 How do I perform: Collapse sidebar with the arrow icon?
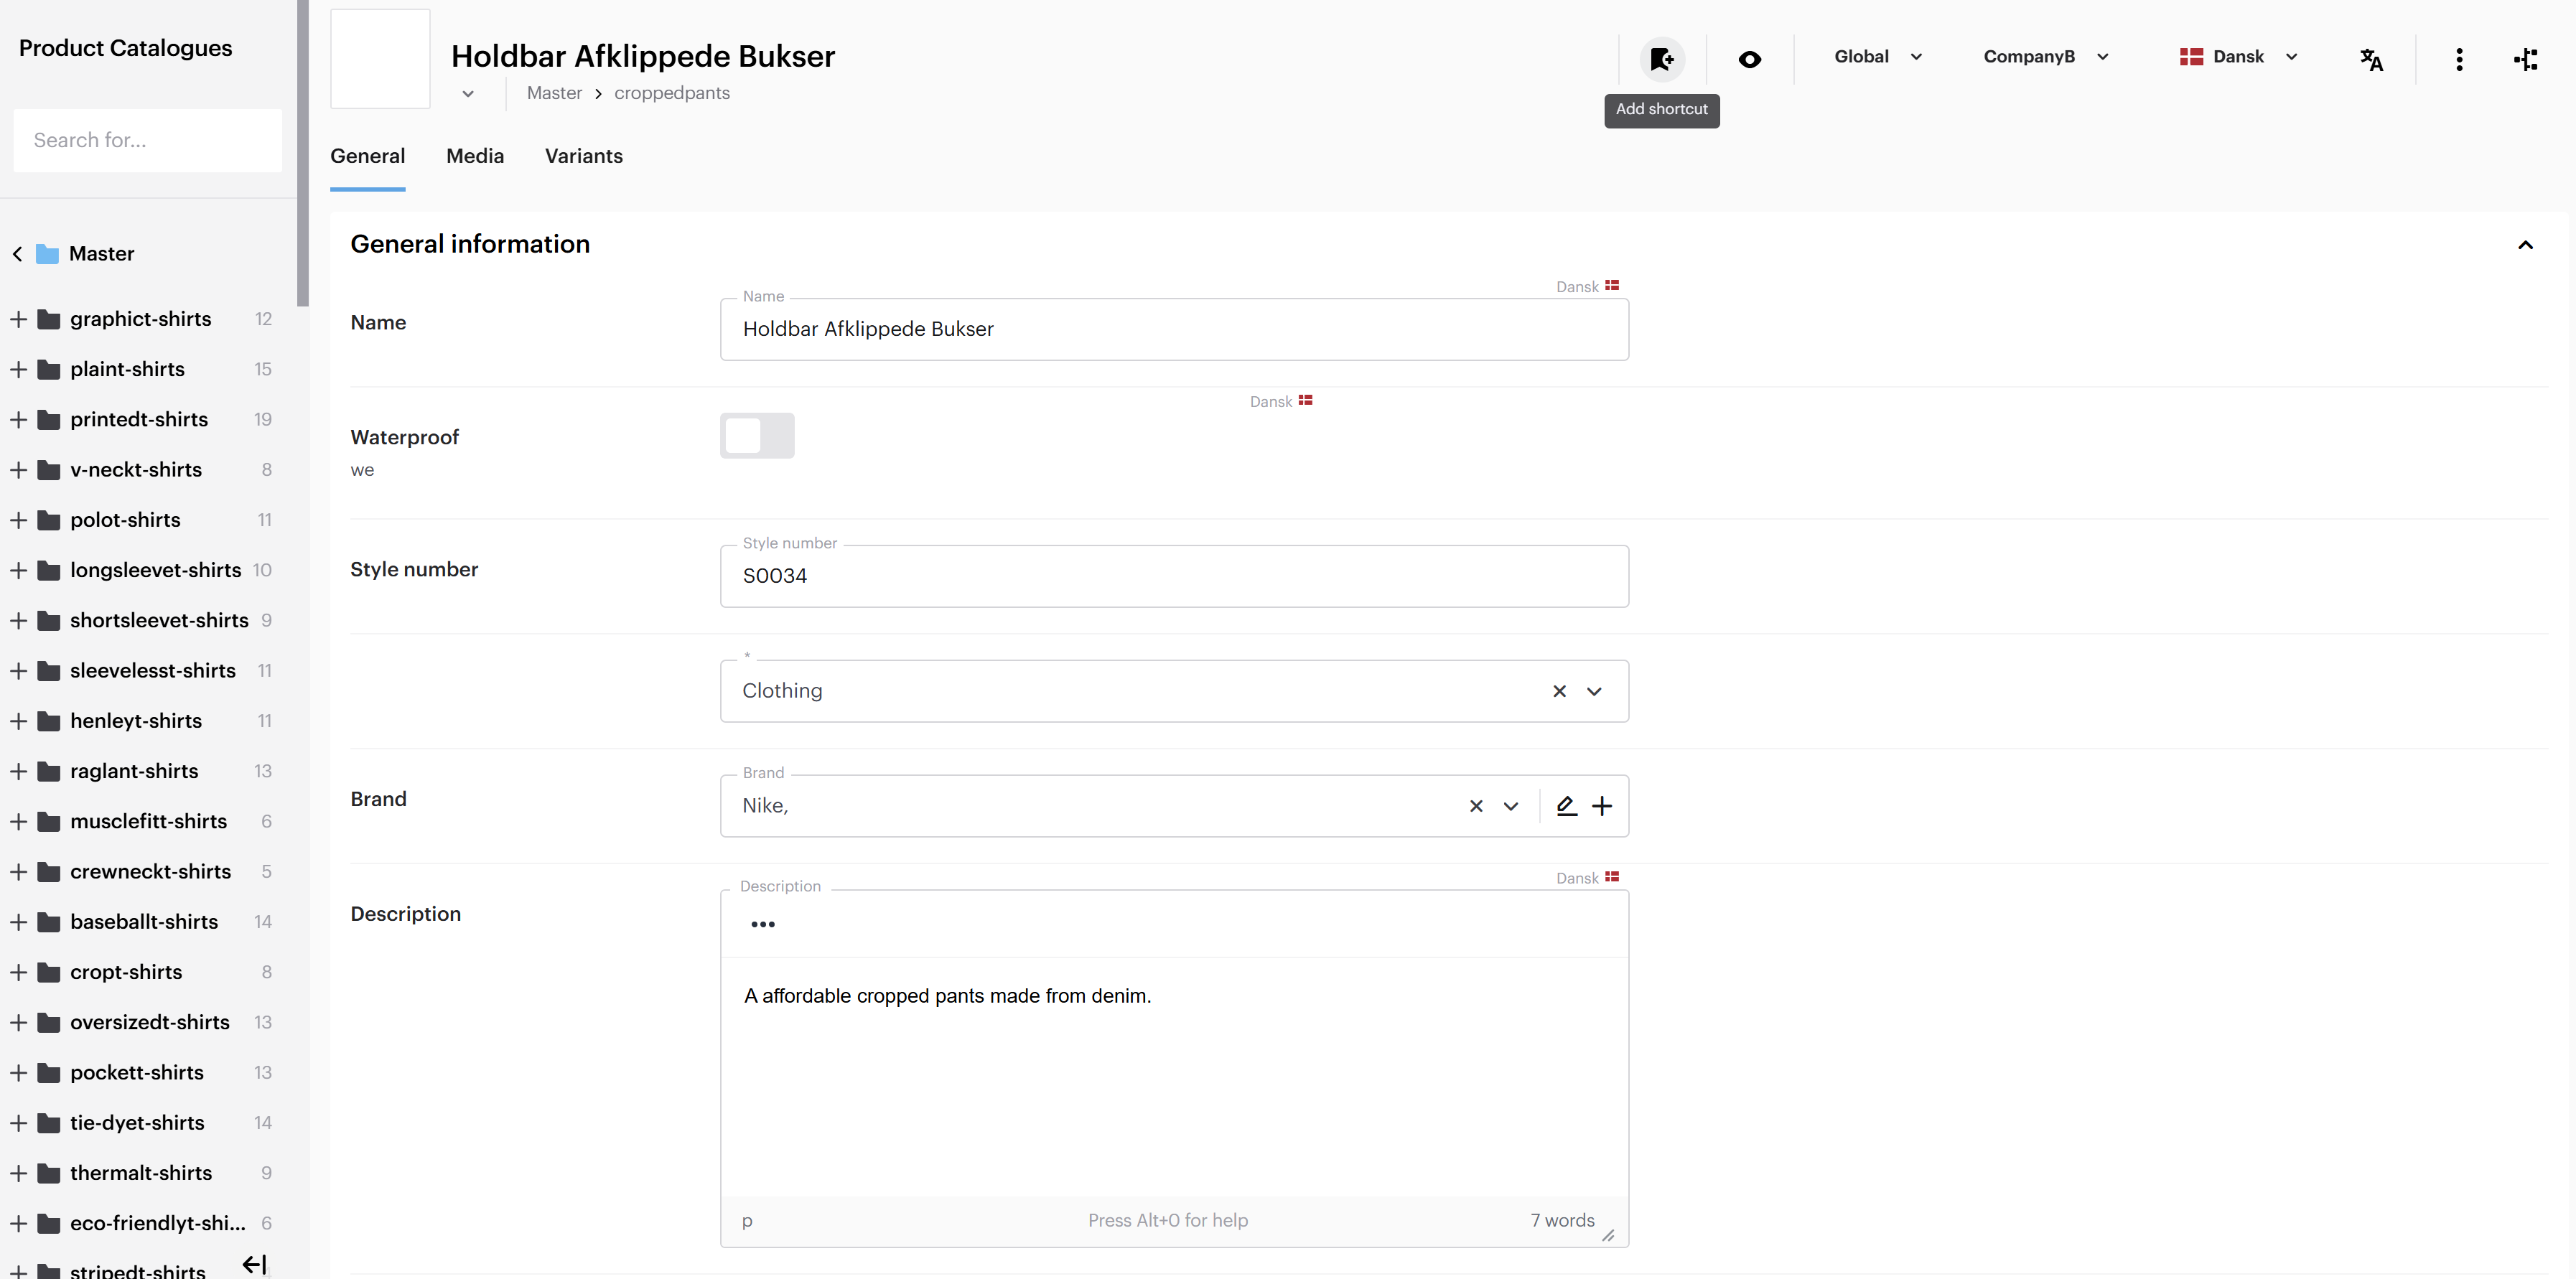pos(254,1264)
